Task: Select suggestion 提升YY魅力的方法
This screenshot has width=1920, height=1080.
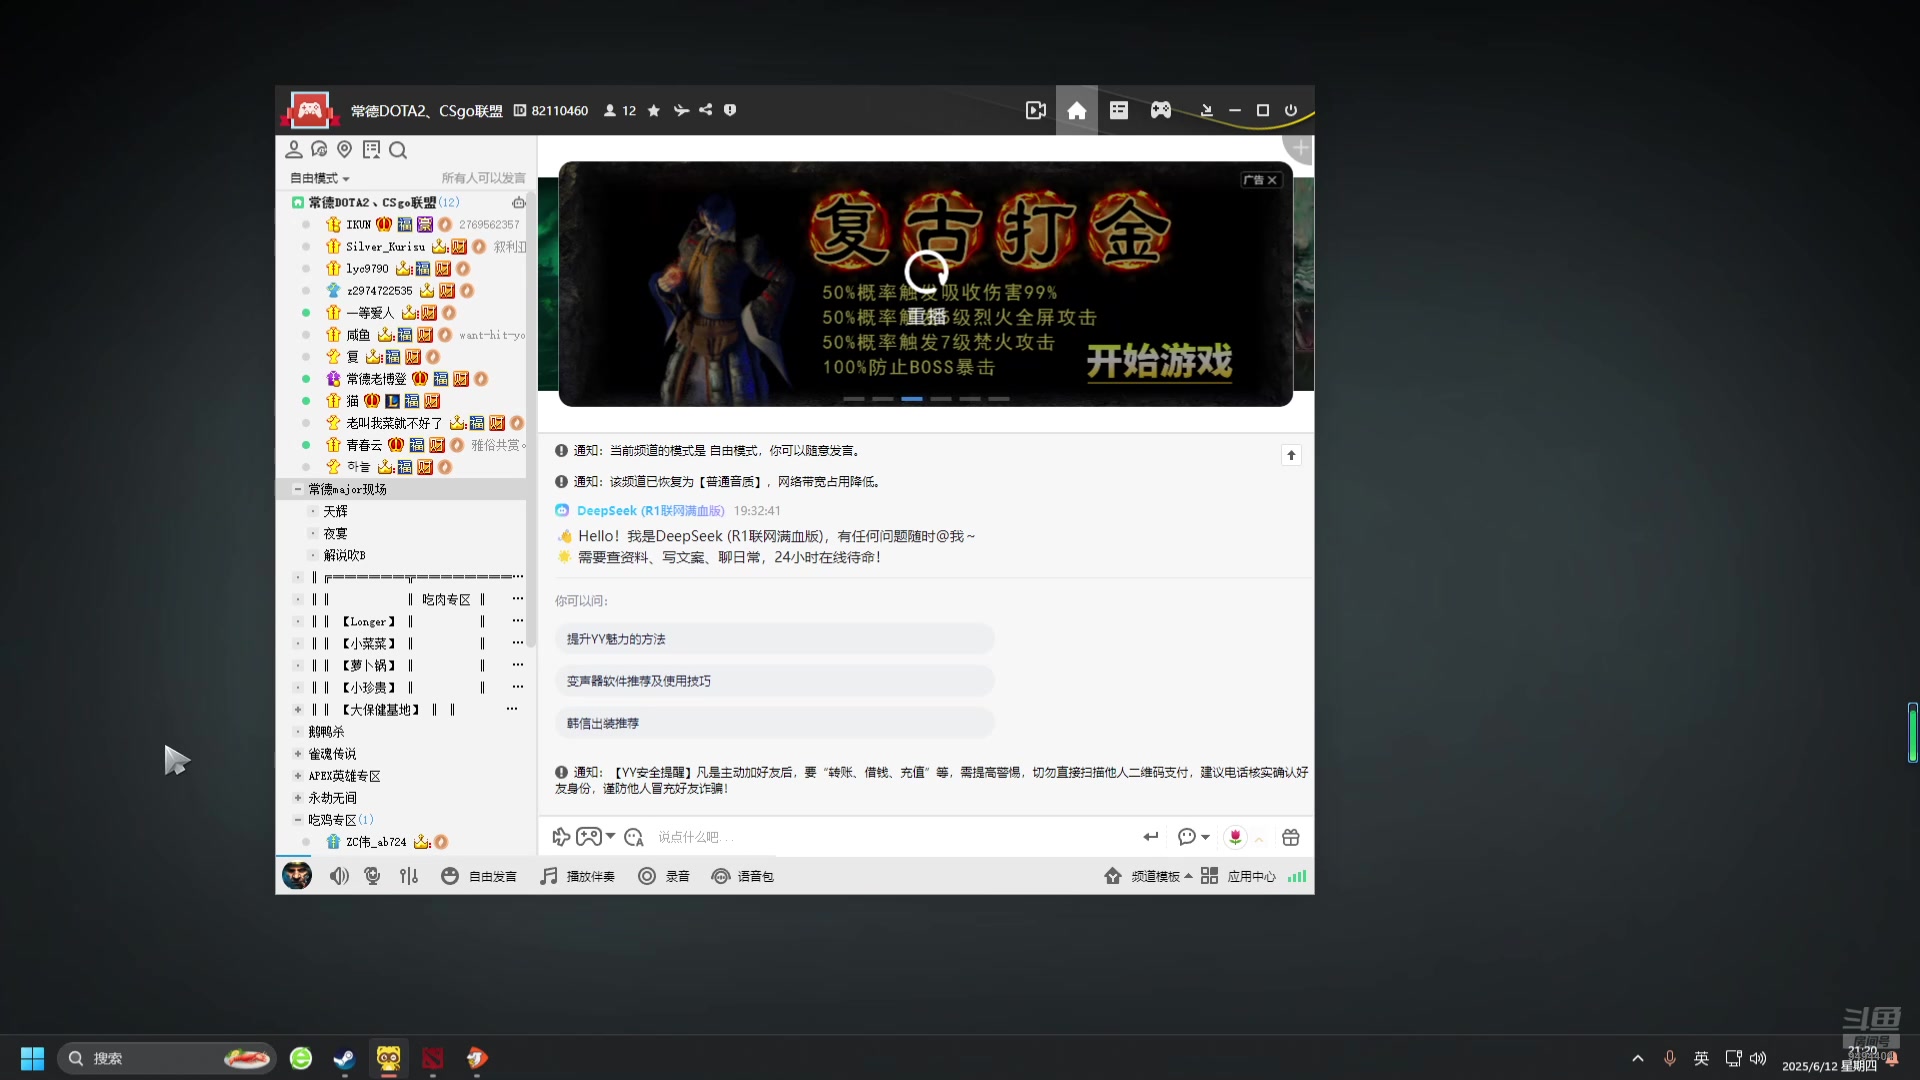Action: coord(775,639)
